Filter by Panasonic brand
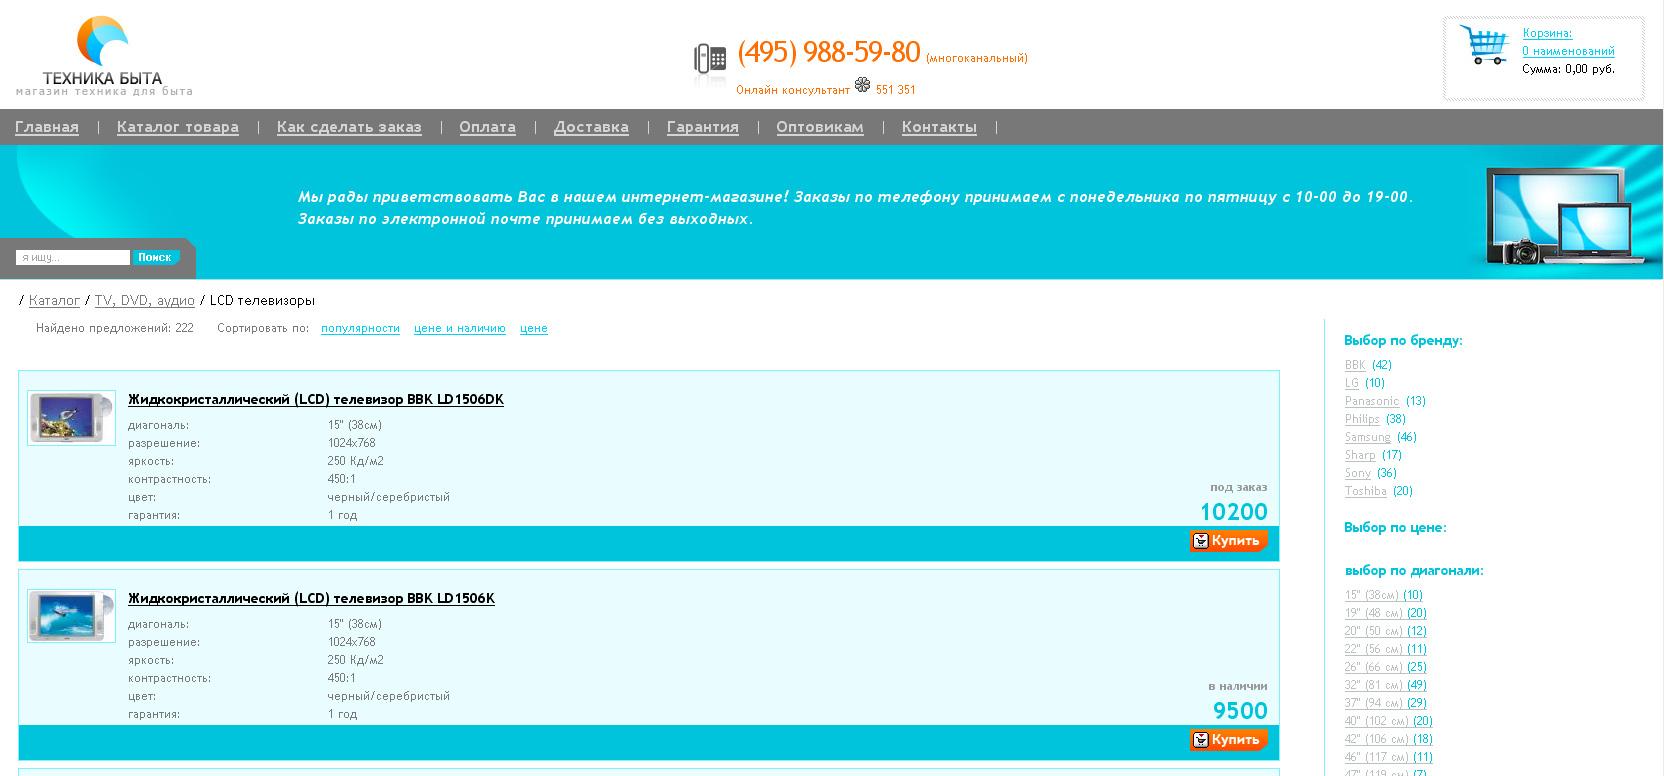1664x776 pixels. (x=1372, y=402)
